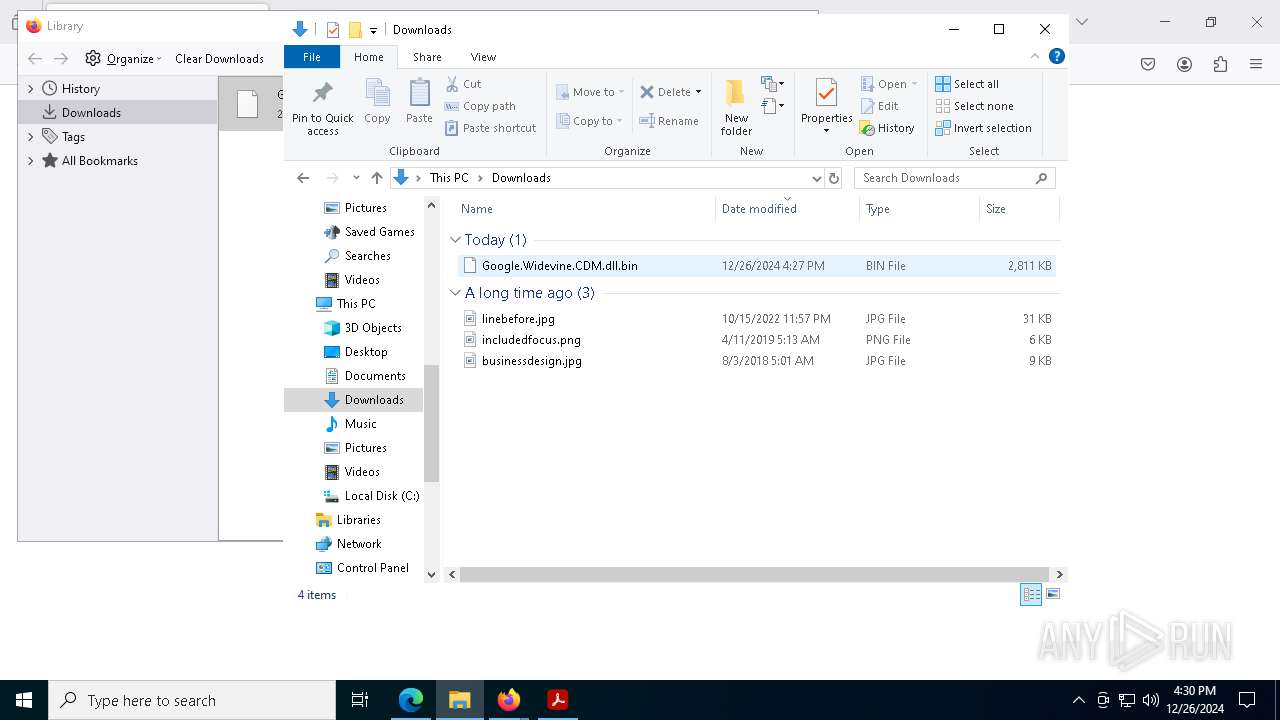
Task: Select the Home ribbon tab
Action: [x=368, y=57]
